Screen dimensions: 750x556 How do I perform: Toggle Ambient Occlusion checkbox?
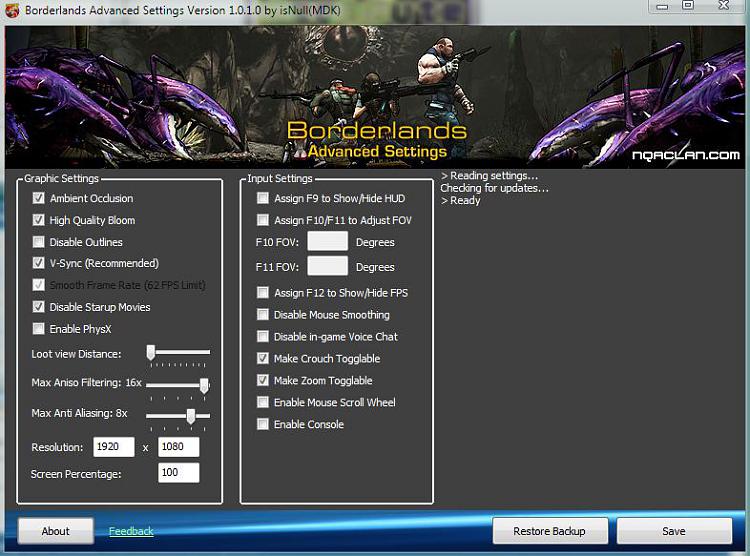(x=38, y=198)
